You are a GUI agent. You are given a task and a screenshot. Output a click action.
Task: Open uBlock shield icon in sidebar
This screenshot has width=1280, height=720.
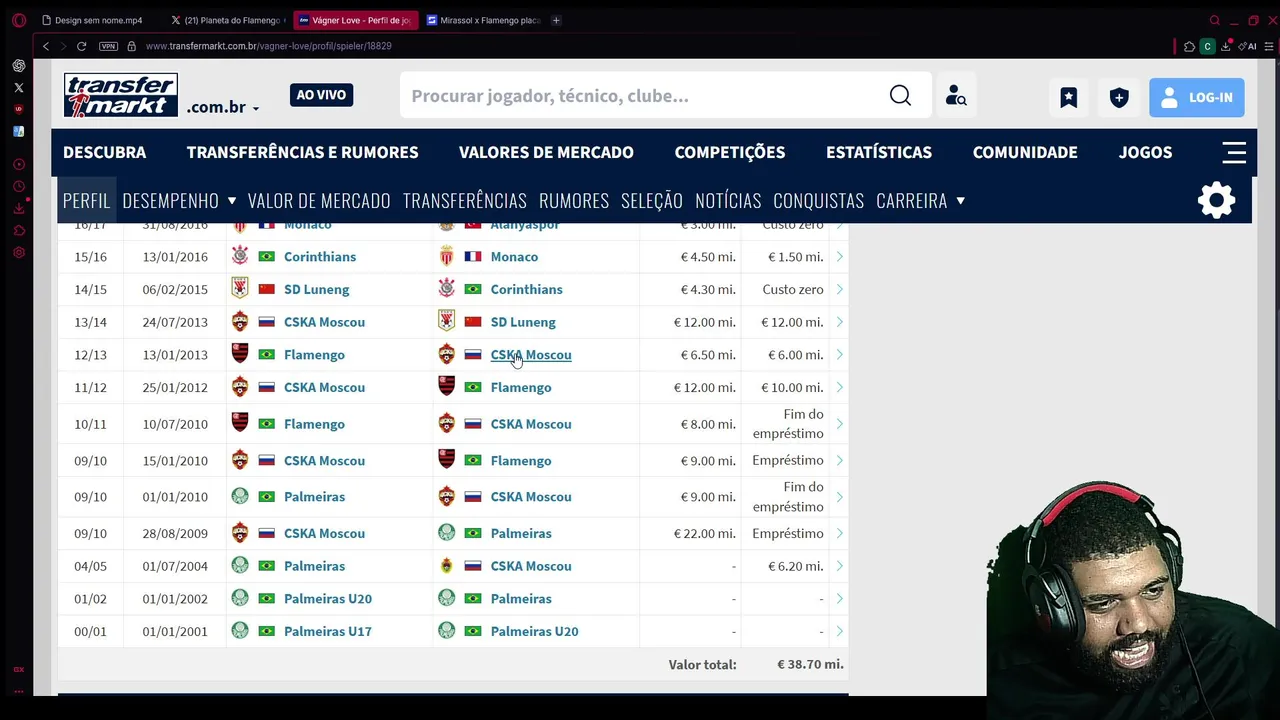[19, 109]
